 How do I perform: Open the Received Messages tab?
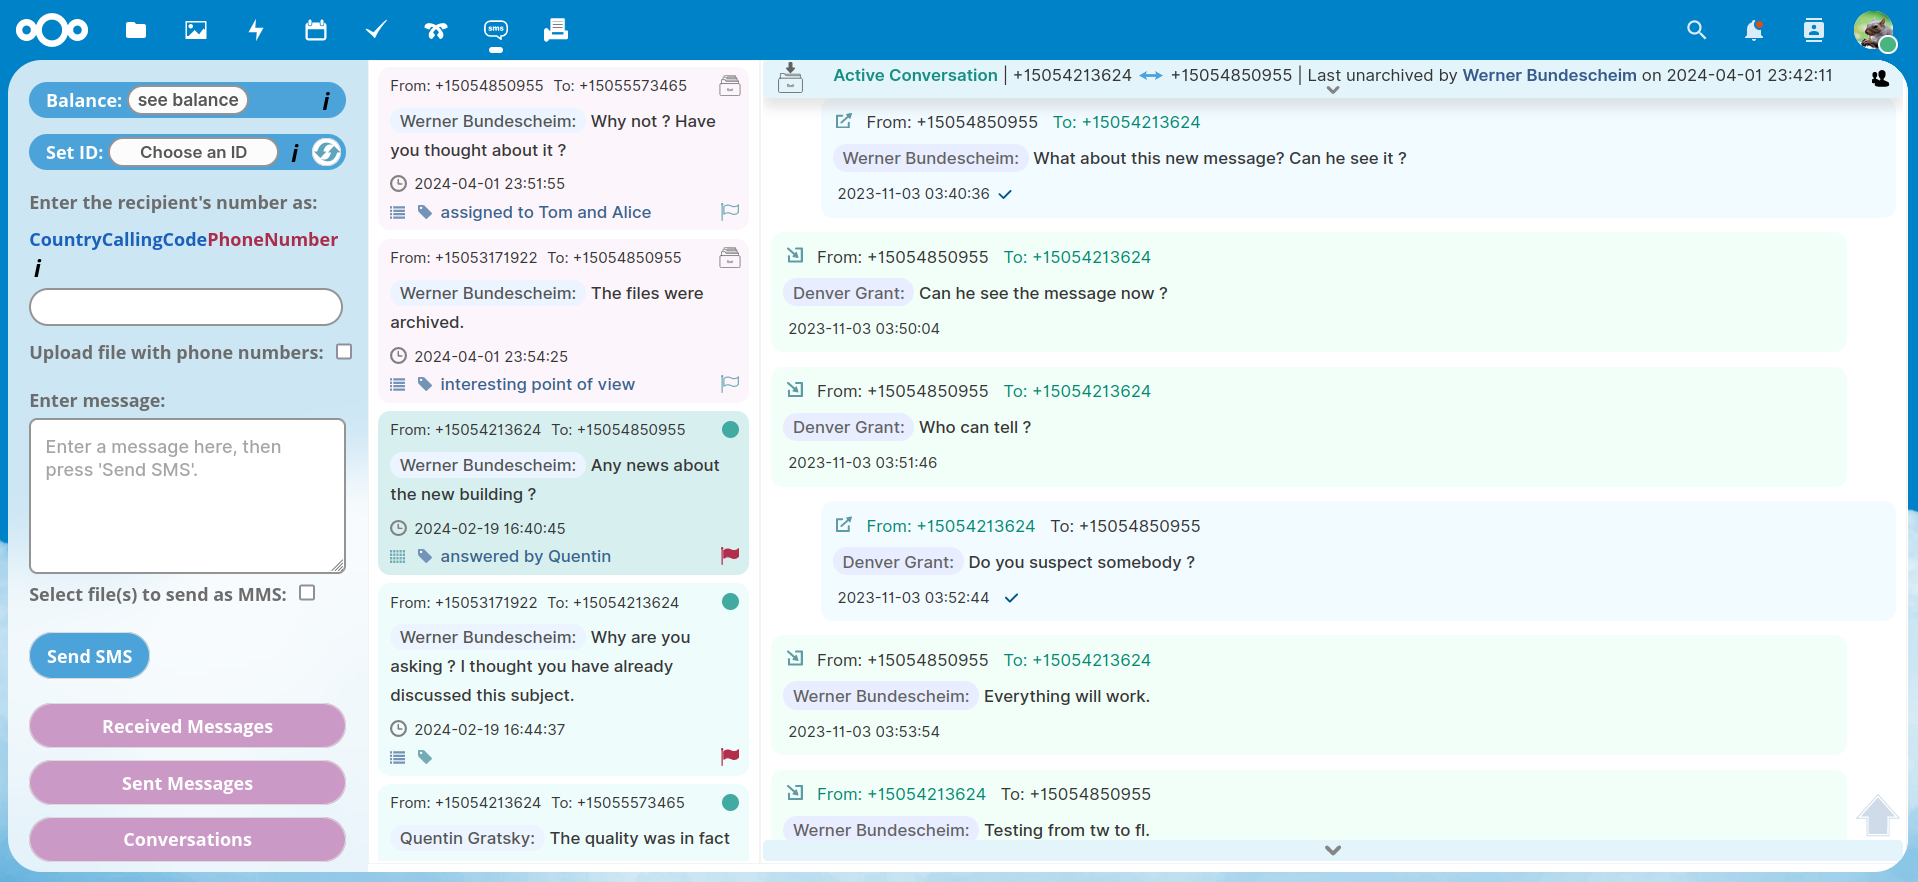pos(187,726)
